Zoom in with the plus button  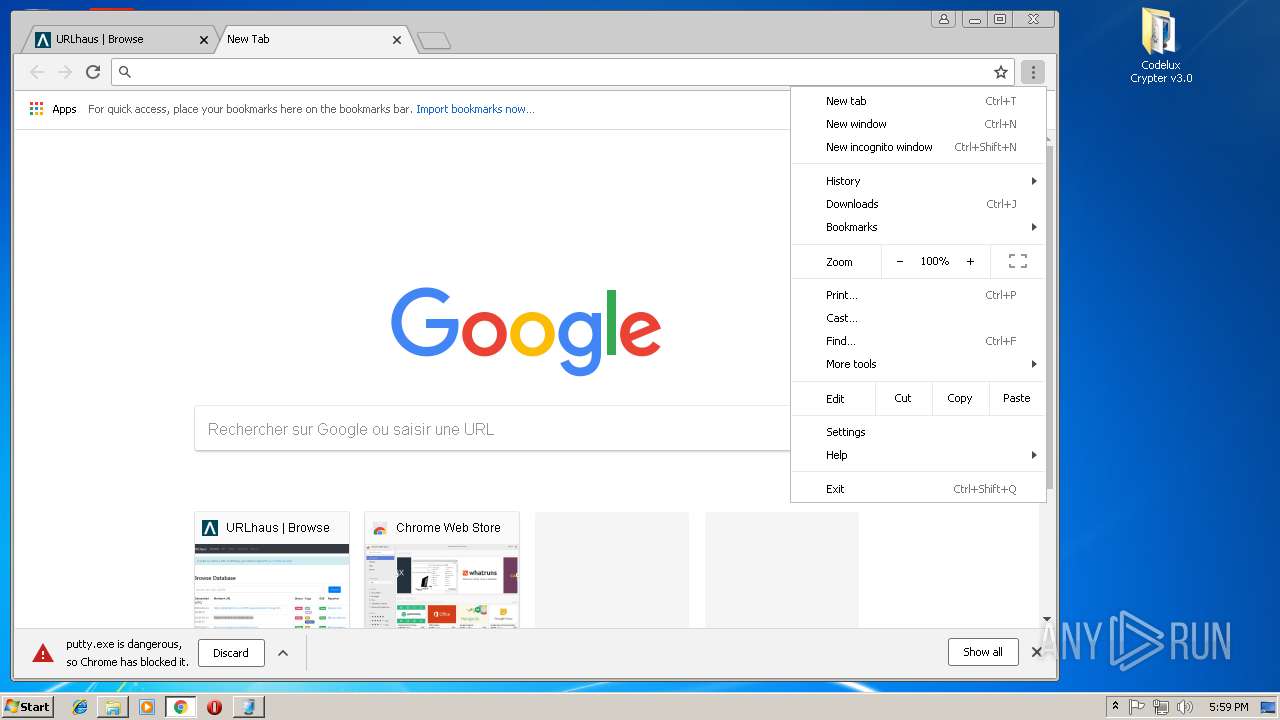click(970, 261)
